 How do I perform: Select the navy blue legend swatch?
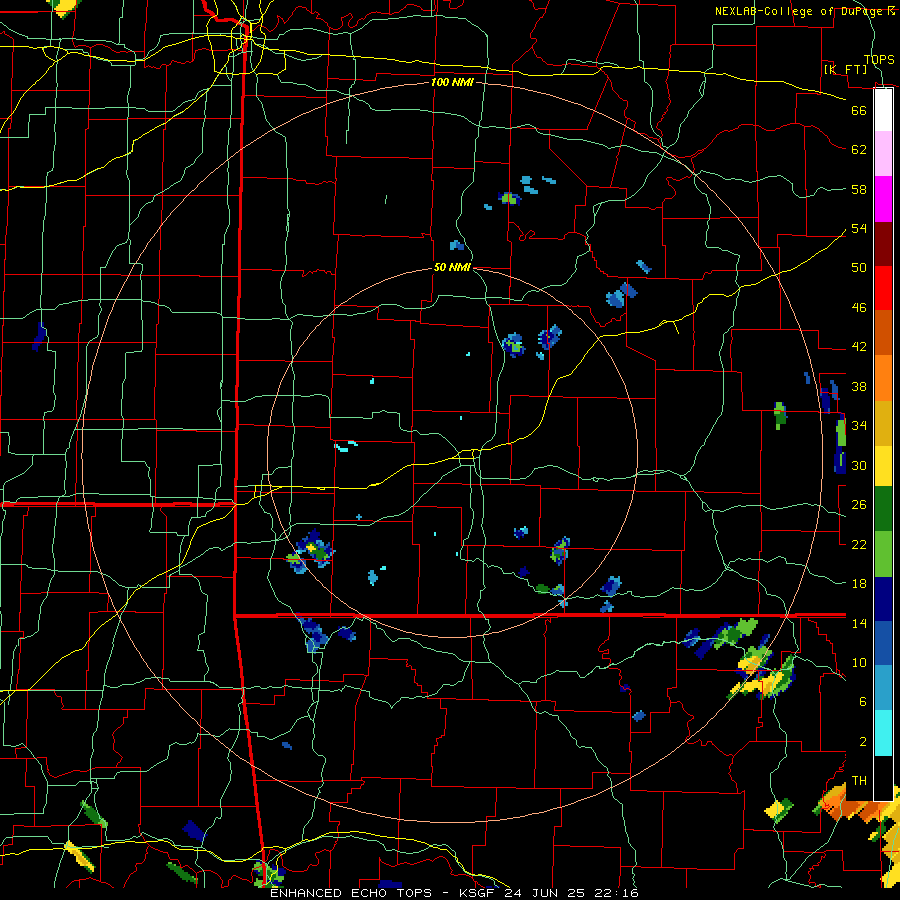tap(883, 599)
